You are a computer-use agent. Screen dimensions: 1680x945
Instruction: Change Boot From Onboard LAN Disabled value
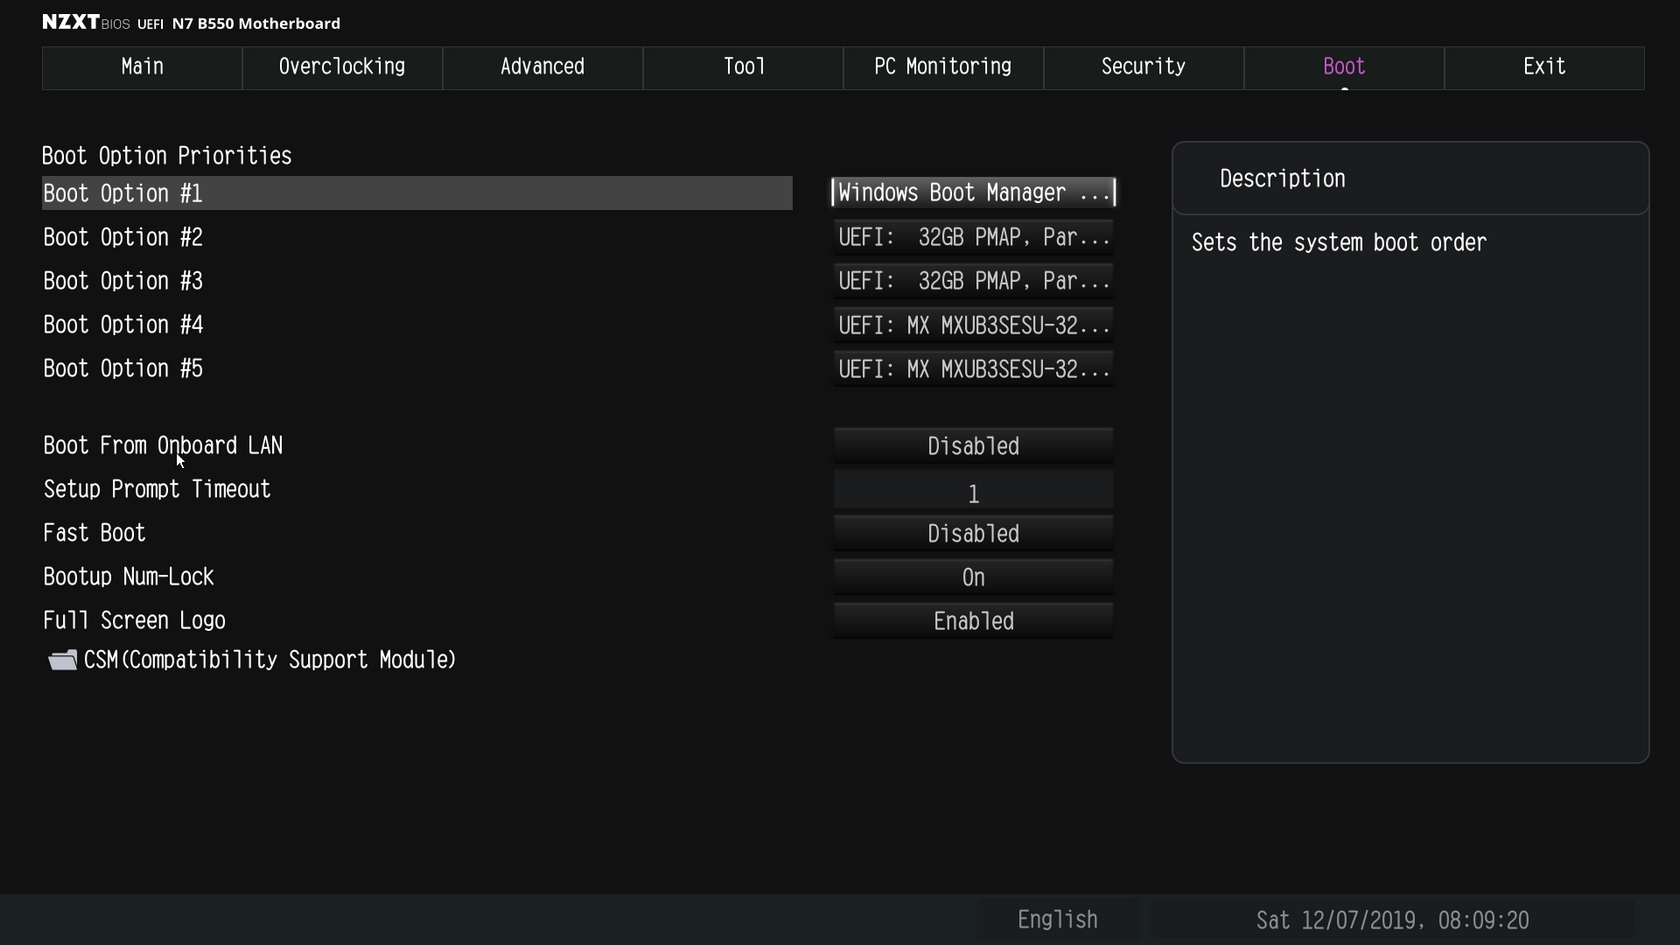(x=973, y=446)
